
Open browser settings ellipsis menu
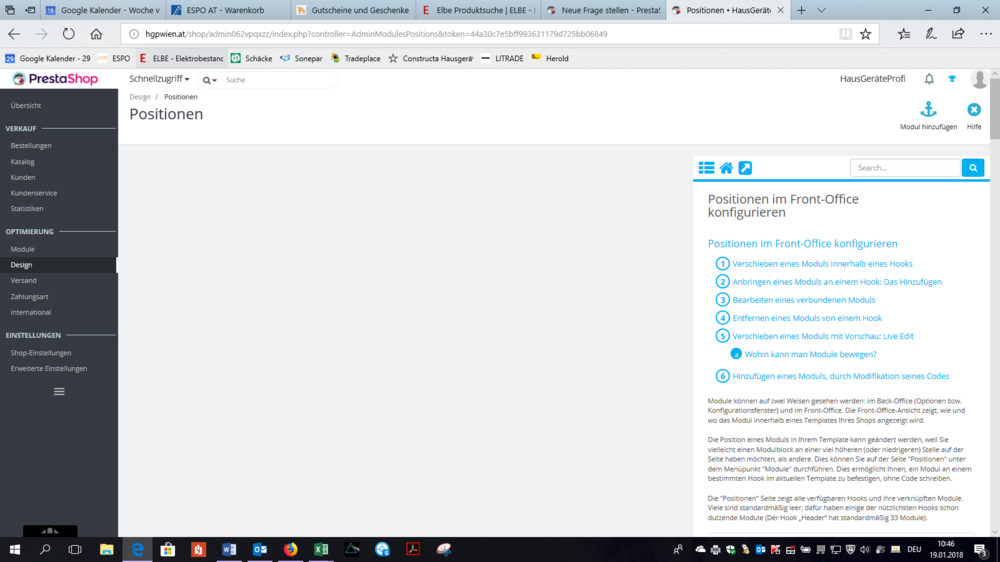point(986,34)
